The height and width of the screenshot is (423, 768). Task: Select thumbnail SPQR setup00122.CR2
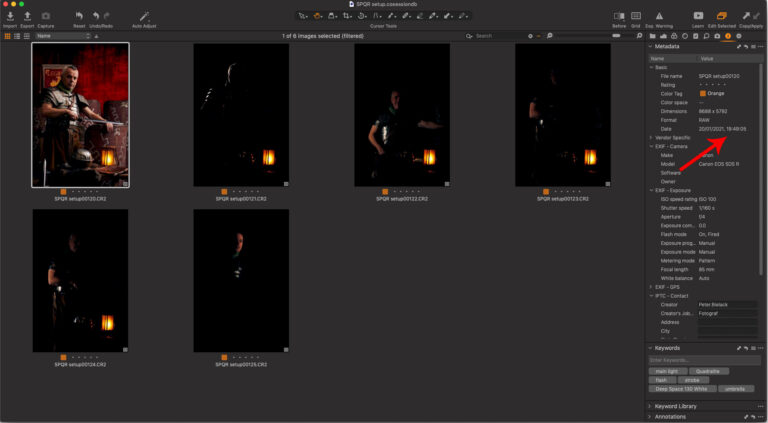pos(402,115)
